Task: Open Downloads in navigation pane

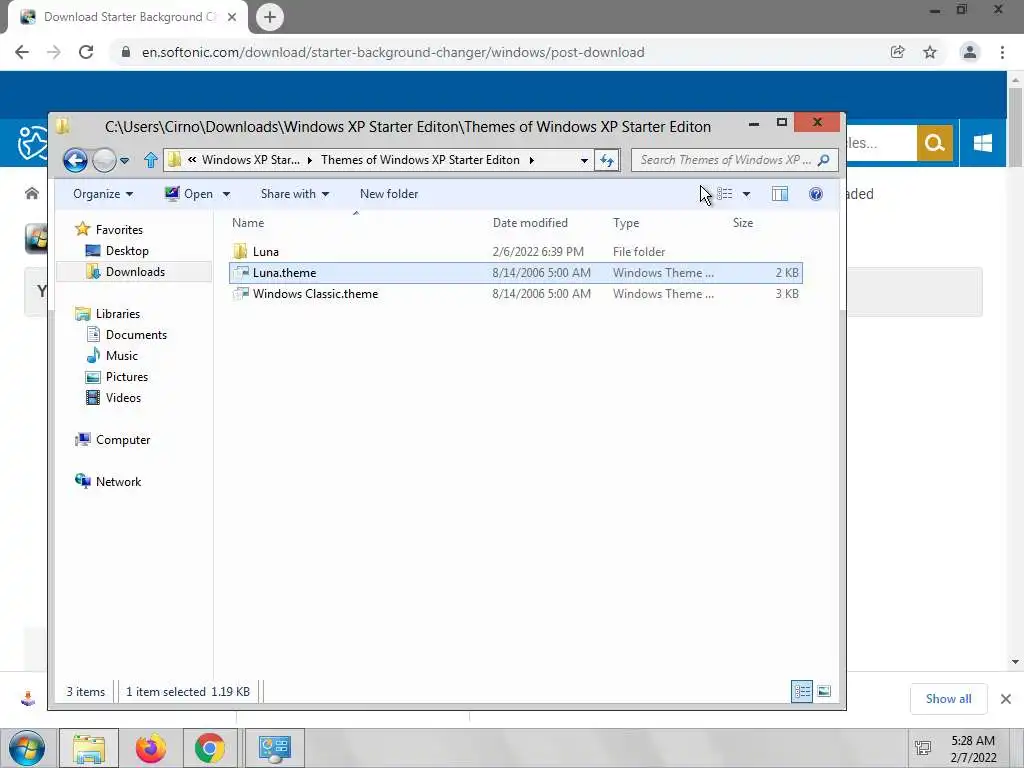Action: click(135, 272)
